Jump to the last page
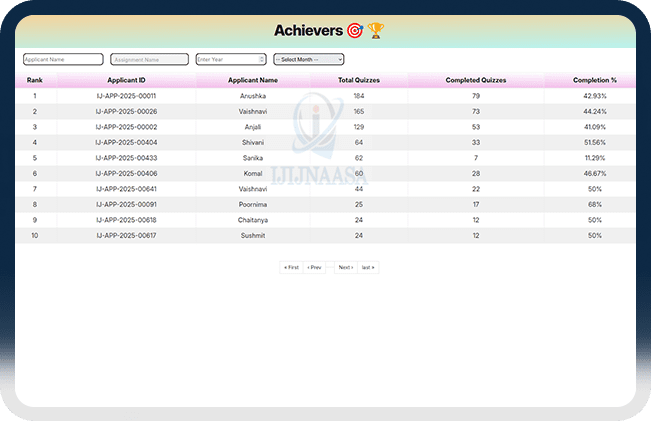The height and width of the screenshot is (421, 651). pos(368,268)
